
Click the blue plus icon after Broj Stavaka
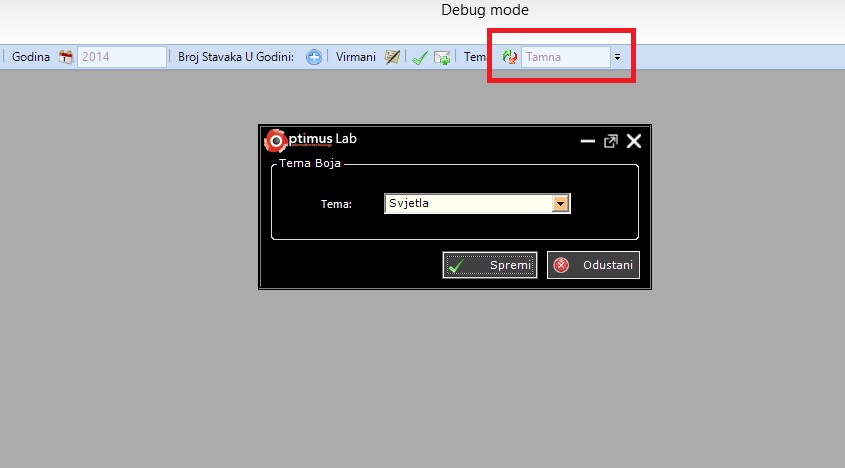click(x=314, y=57)
